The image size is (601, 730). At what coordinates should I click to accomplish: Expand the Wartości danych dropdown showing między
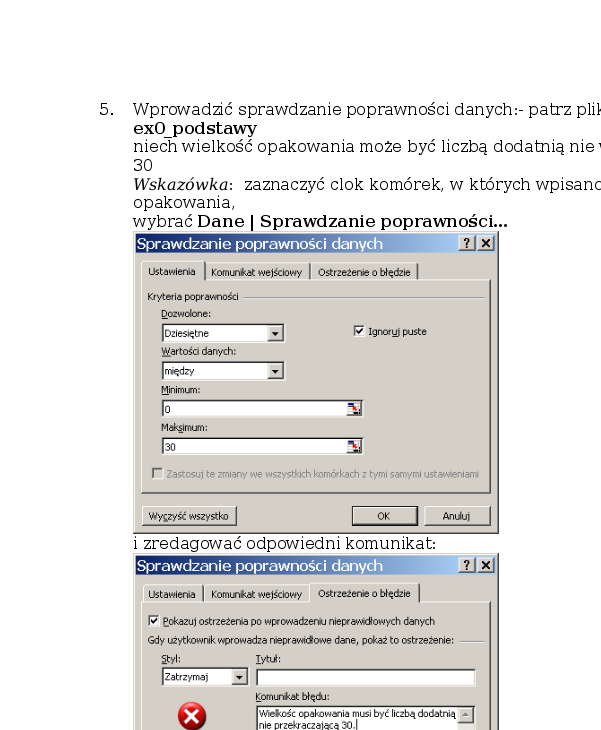(276, 371)
